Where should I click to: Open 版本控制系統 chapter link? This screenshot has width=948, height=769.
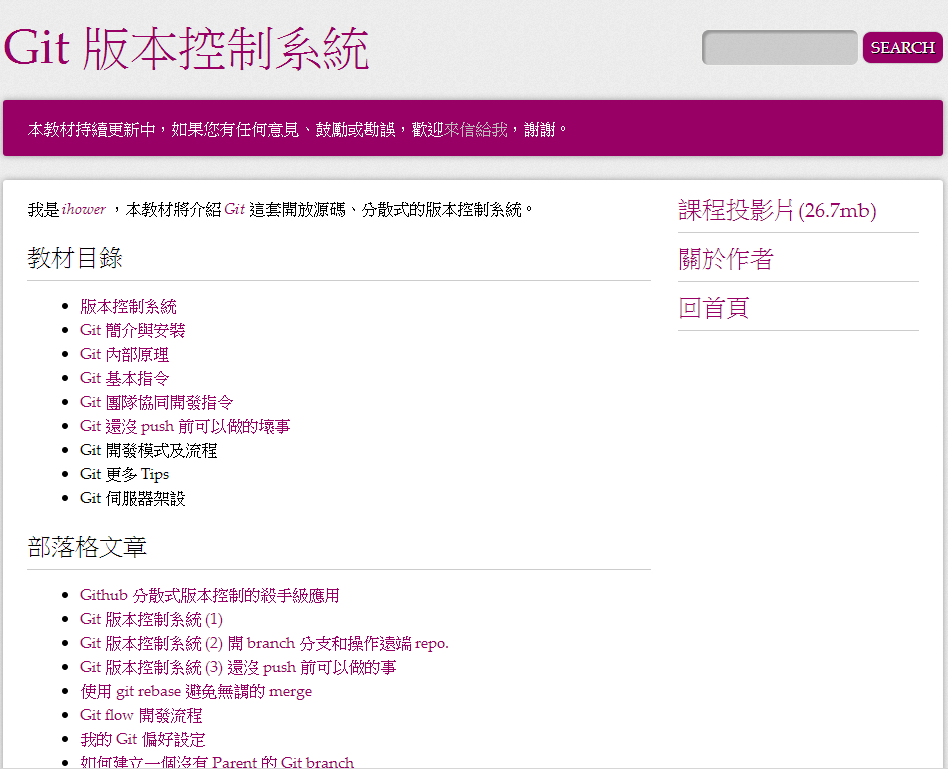point(128,307)
